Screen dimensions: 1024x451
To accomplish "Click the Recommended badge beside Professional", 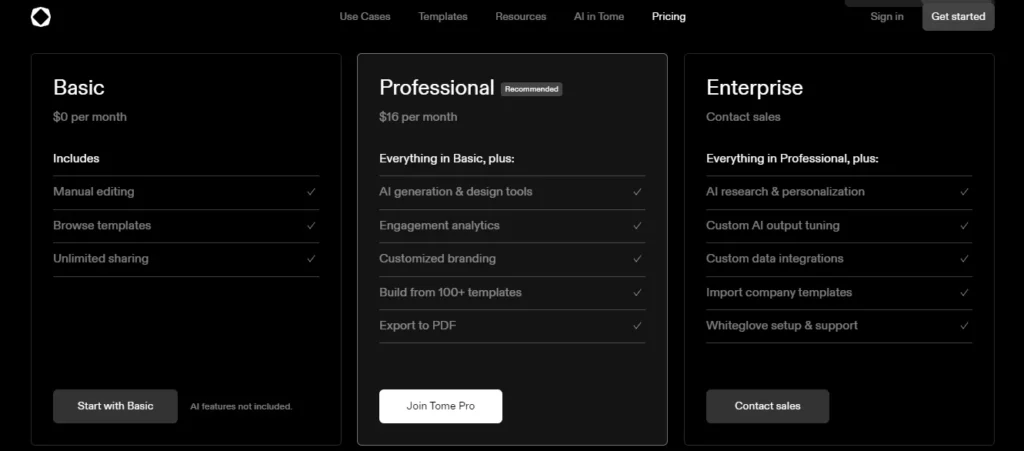I will [532, 89].
